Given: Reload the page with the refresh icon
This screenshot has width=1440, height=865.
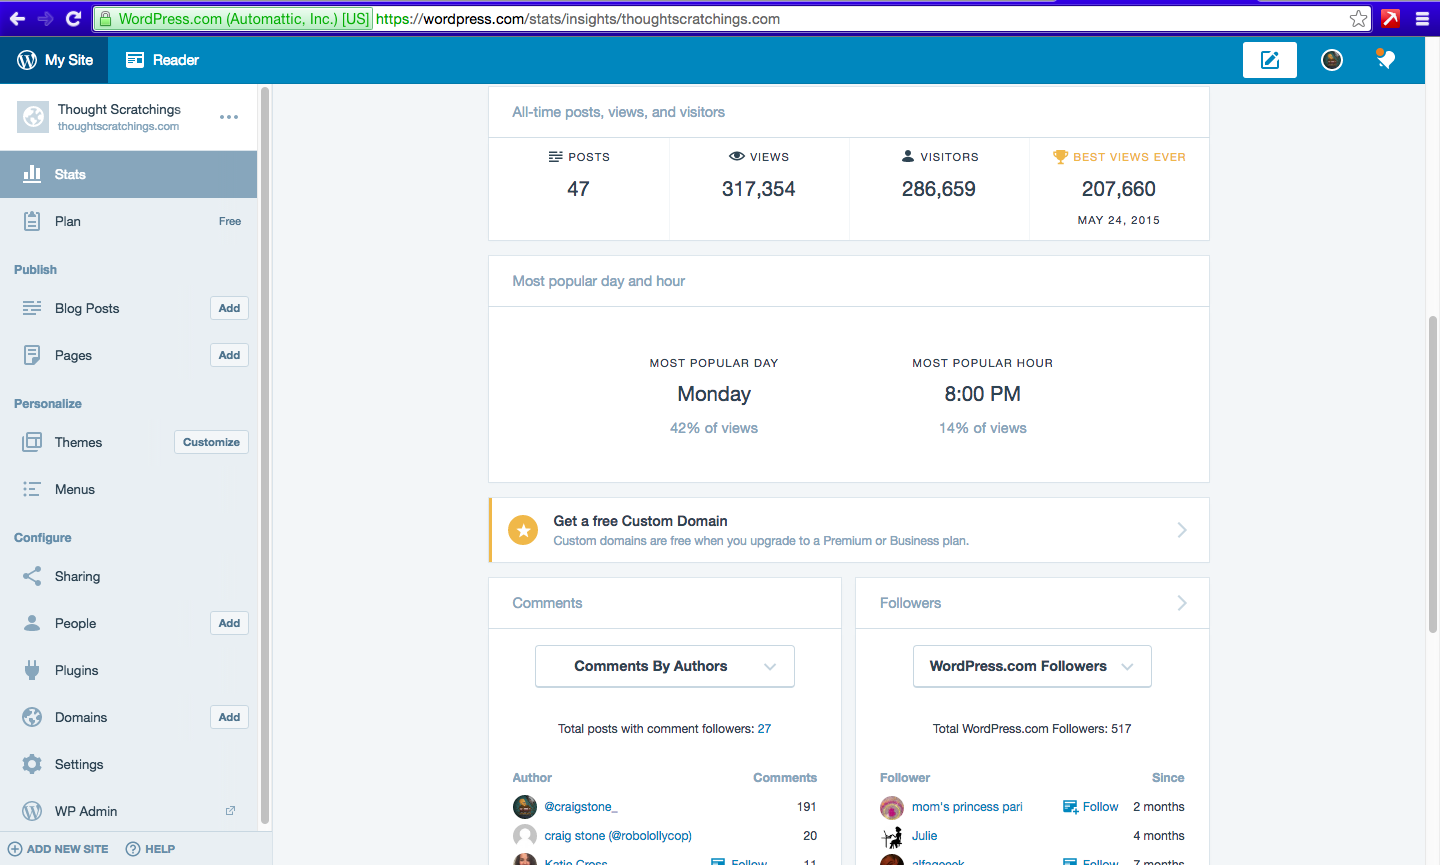Looking at the screenshot, I should click(73, 18).
